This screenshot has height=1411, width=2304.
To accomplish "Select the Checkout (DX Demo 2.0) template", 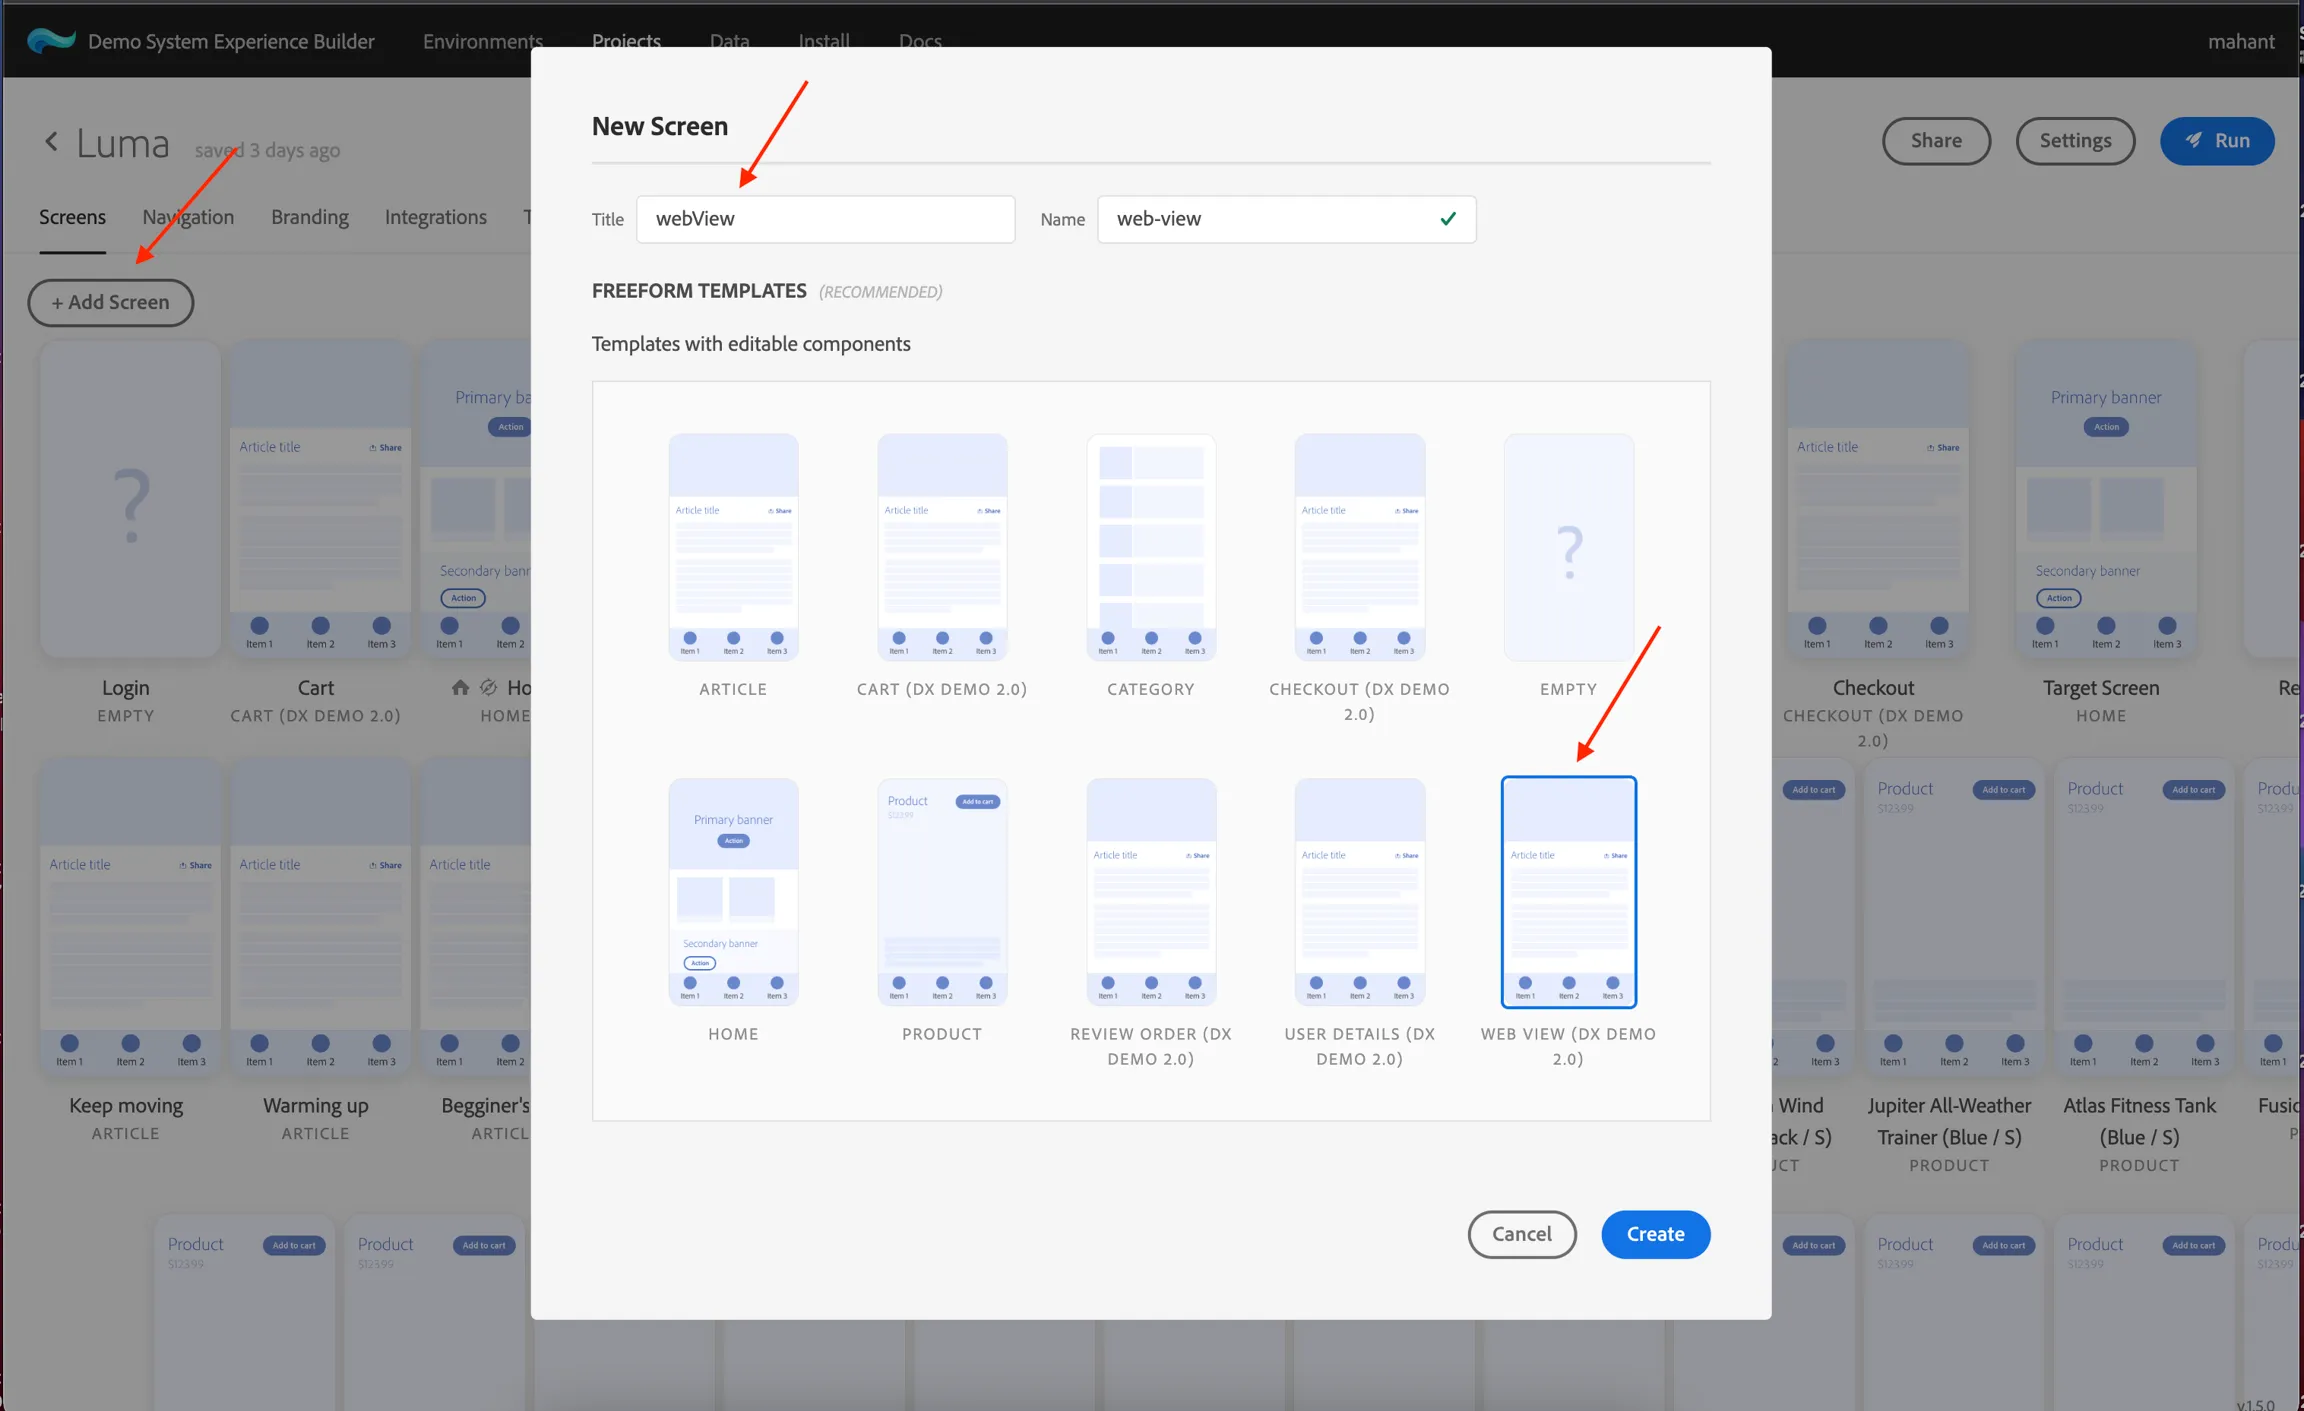I will [1359, 547].
